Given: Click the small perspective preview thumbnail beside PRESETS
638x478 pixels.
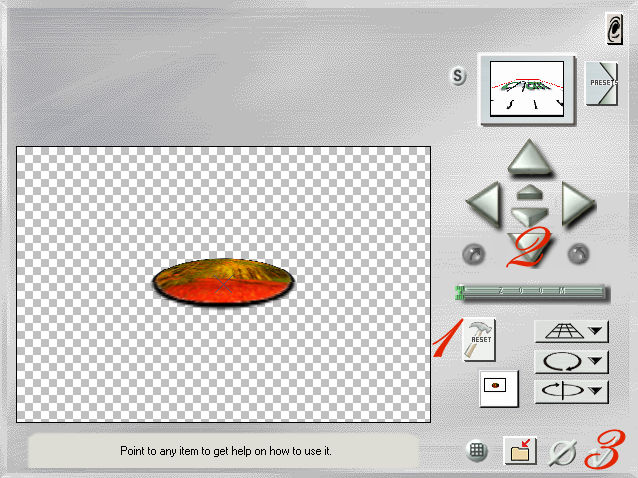Looking at the screenshot, I should point(527,89).
